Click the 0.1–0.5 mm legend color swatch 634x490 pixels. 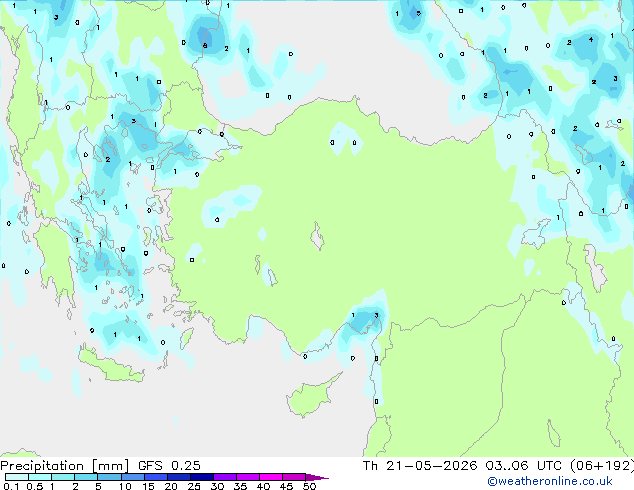(x=17, y=477)
